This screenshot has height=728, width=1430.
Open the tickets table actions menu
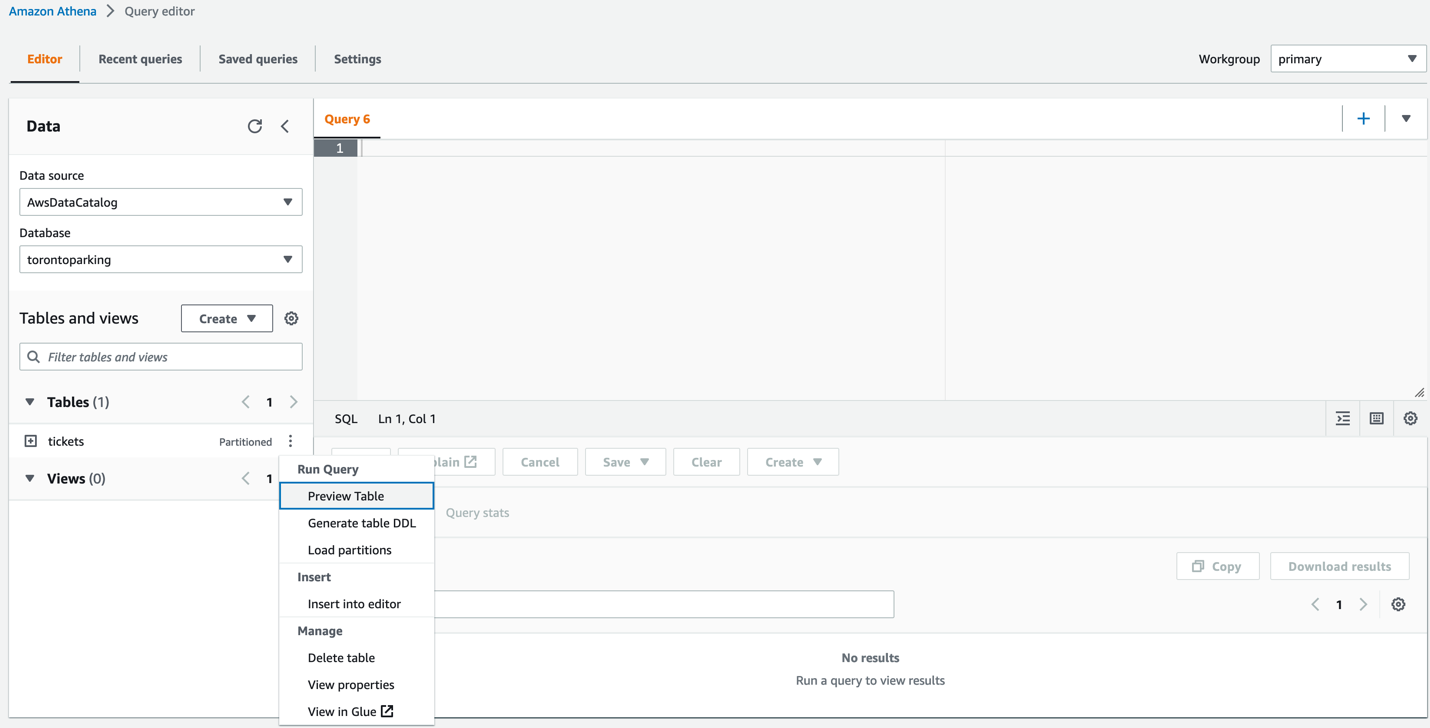pyautogui.click(x=291, y=441)
